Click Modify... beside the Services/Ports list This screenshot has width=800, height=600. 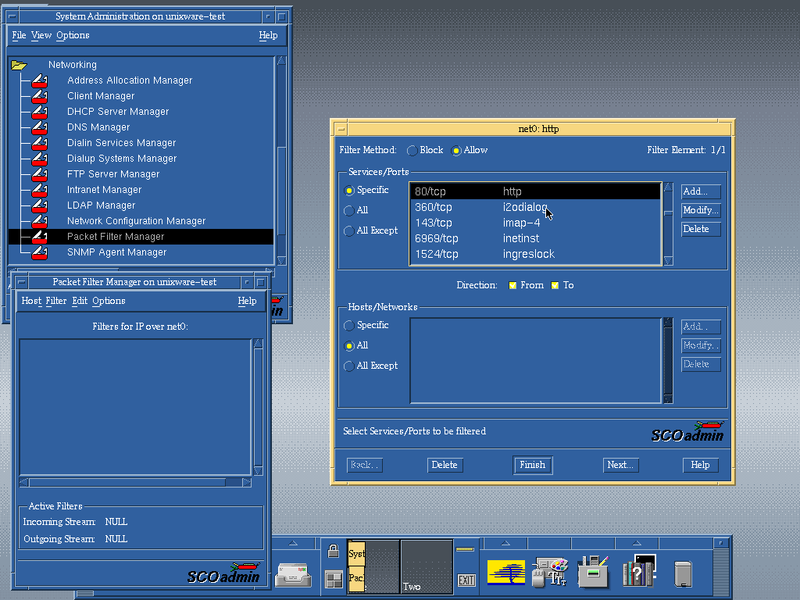tap(701, 210)
